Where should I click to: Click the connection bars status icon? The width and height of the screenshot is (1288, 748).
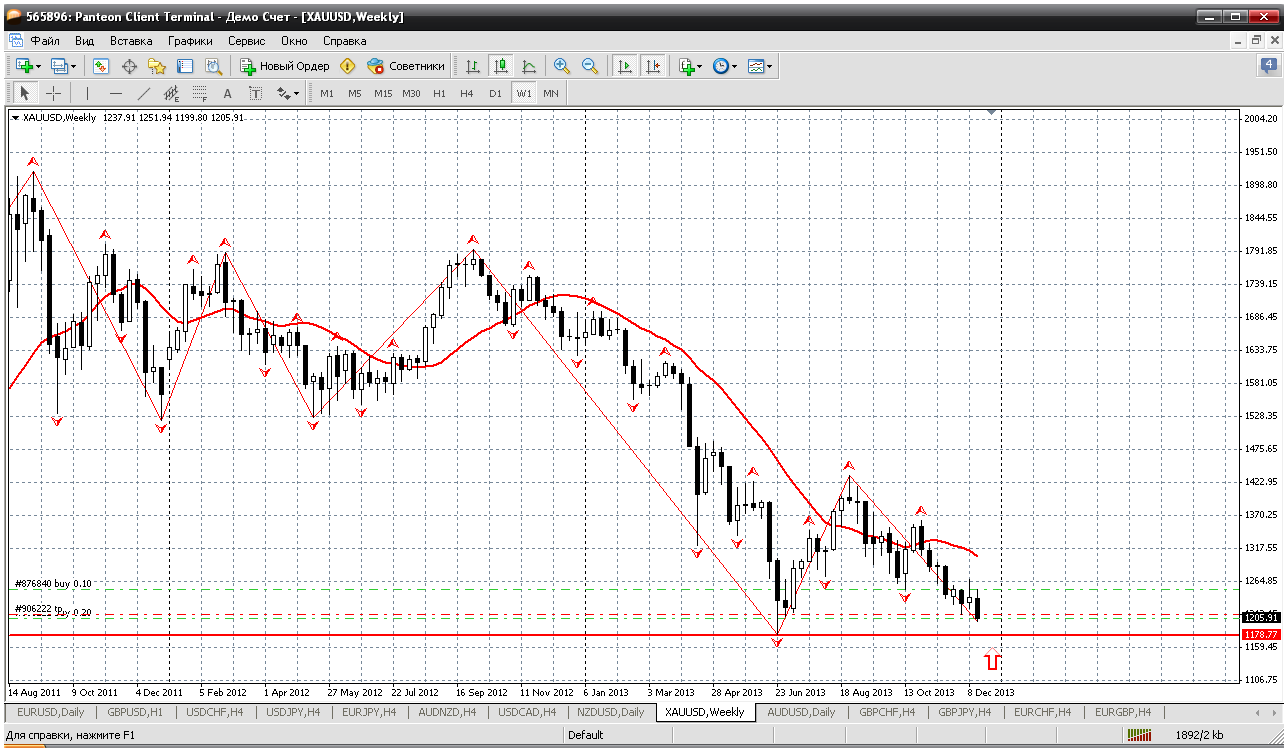tap(1140, 735)
